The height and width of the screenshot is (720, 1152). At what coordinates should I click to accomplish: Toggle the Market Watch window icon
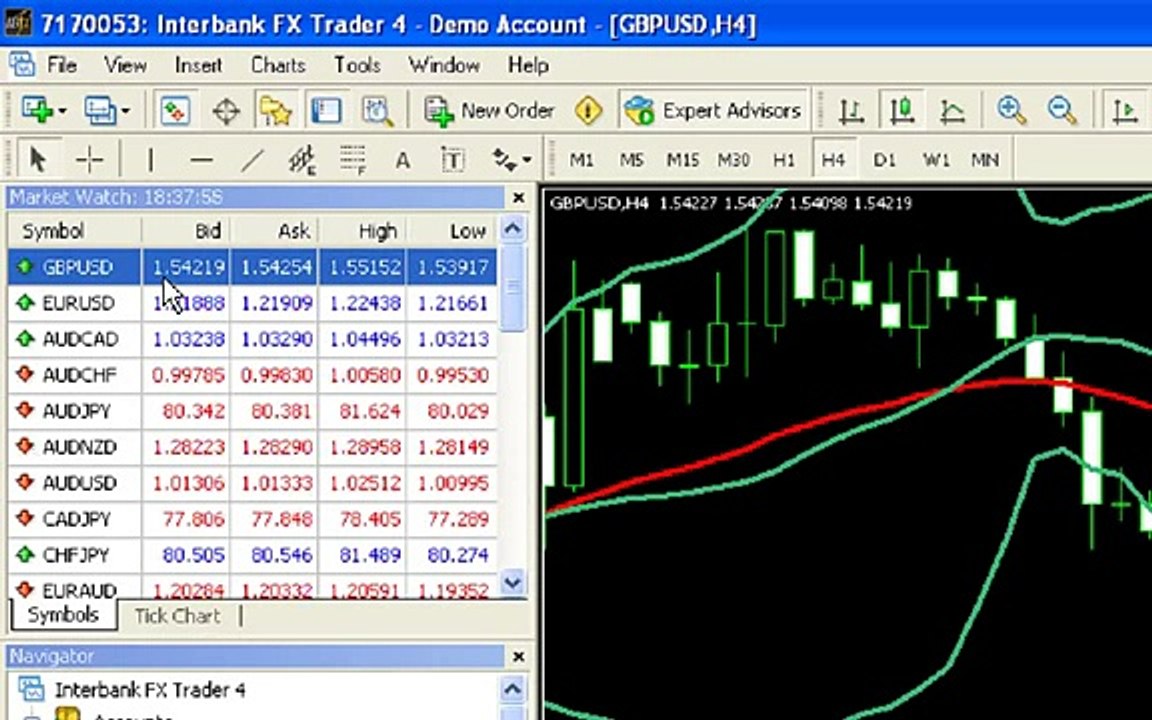(175, 111)
